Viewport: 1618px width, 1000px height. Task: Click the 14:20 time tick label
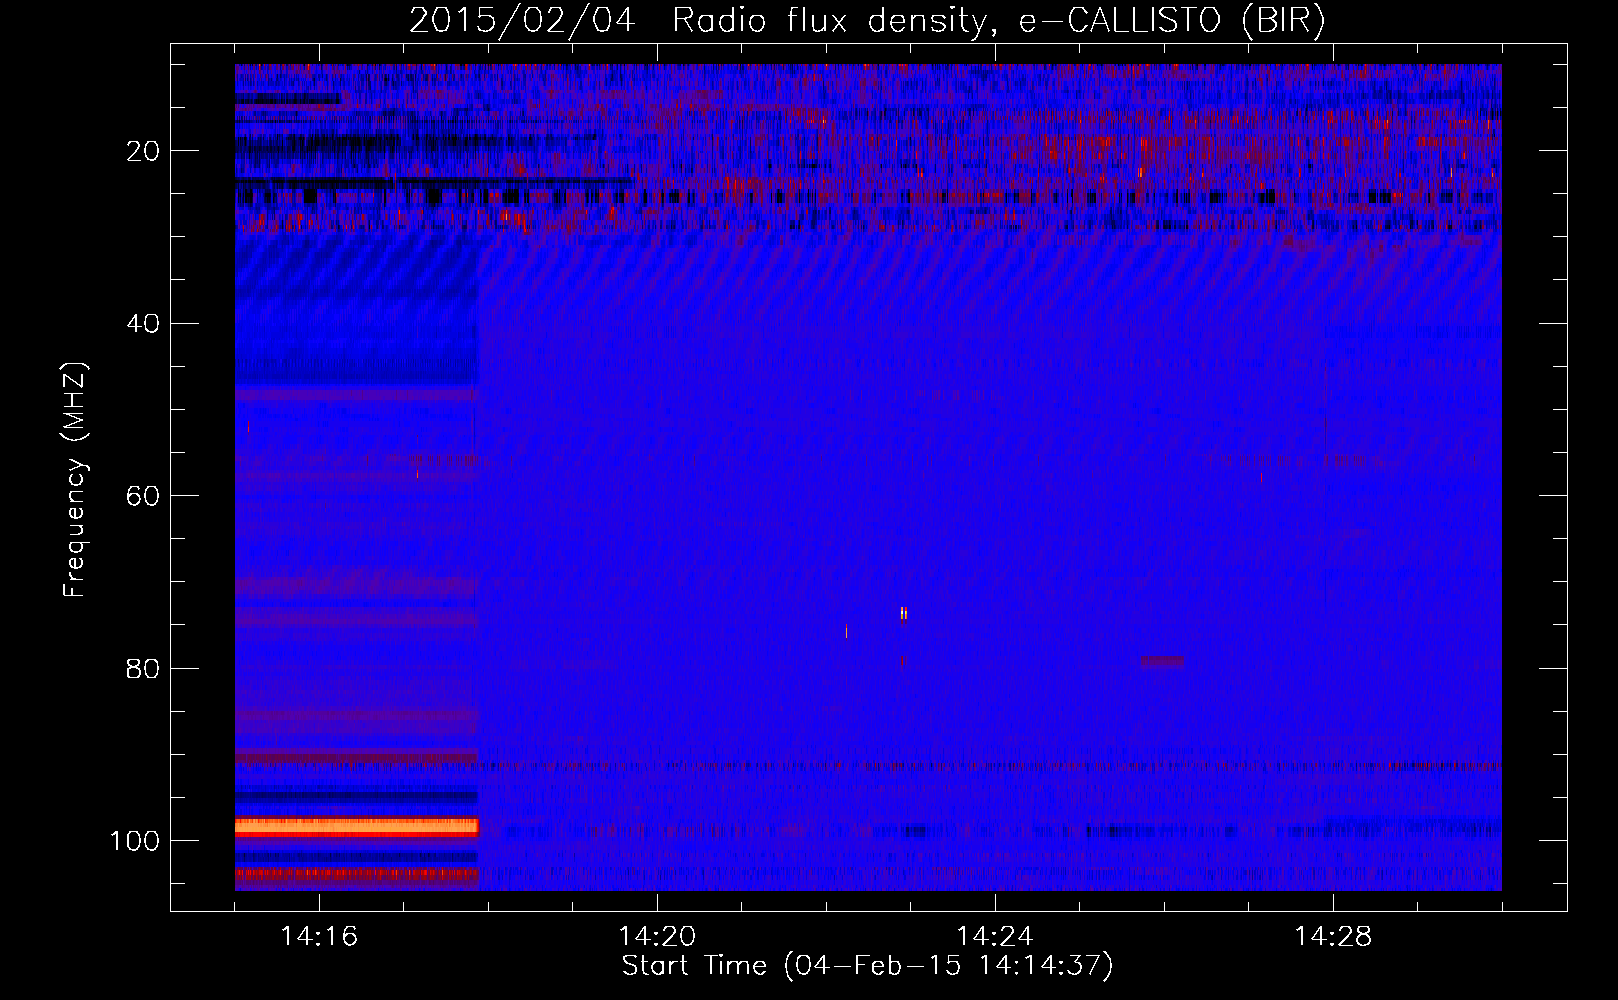coord(657,937)
